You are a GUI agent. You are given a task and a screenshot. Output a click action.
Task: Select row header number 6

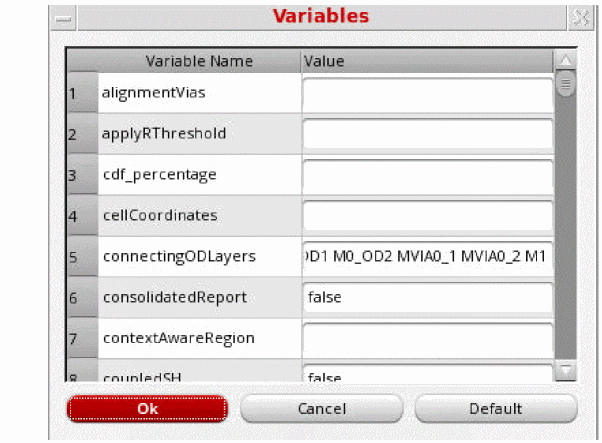pos(83,298)
